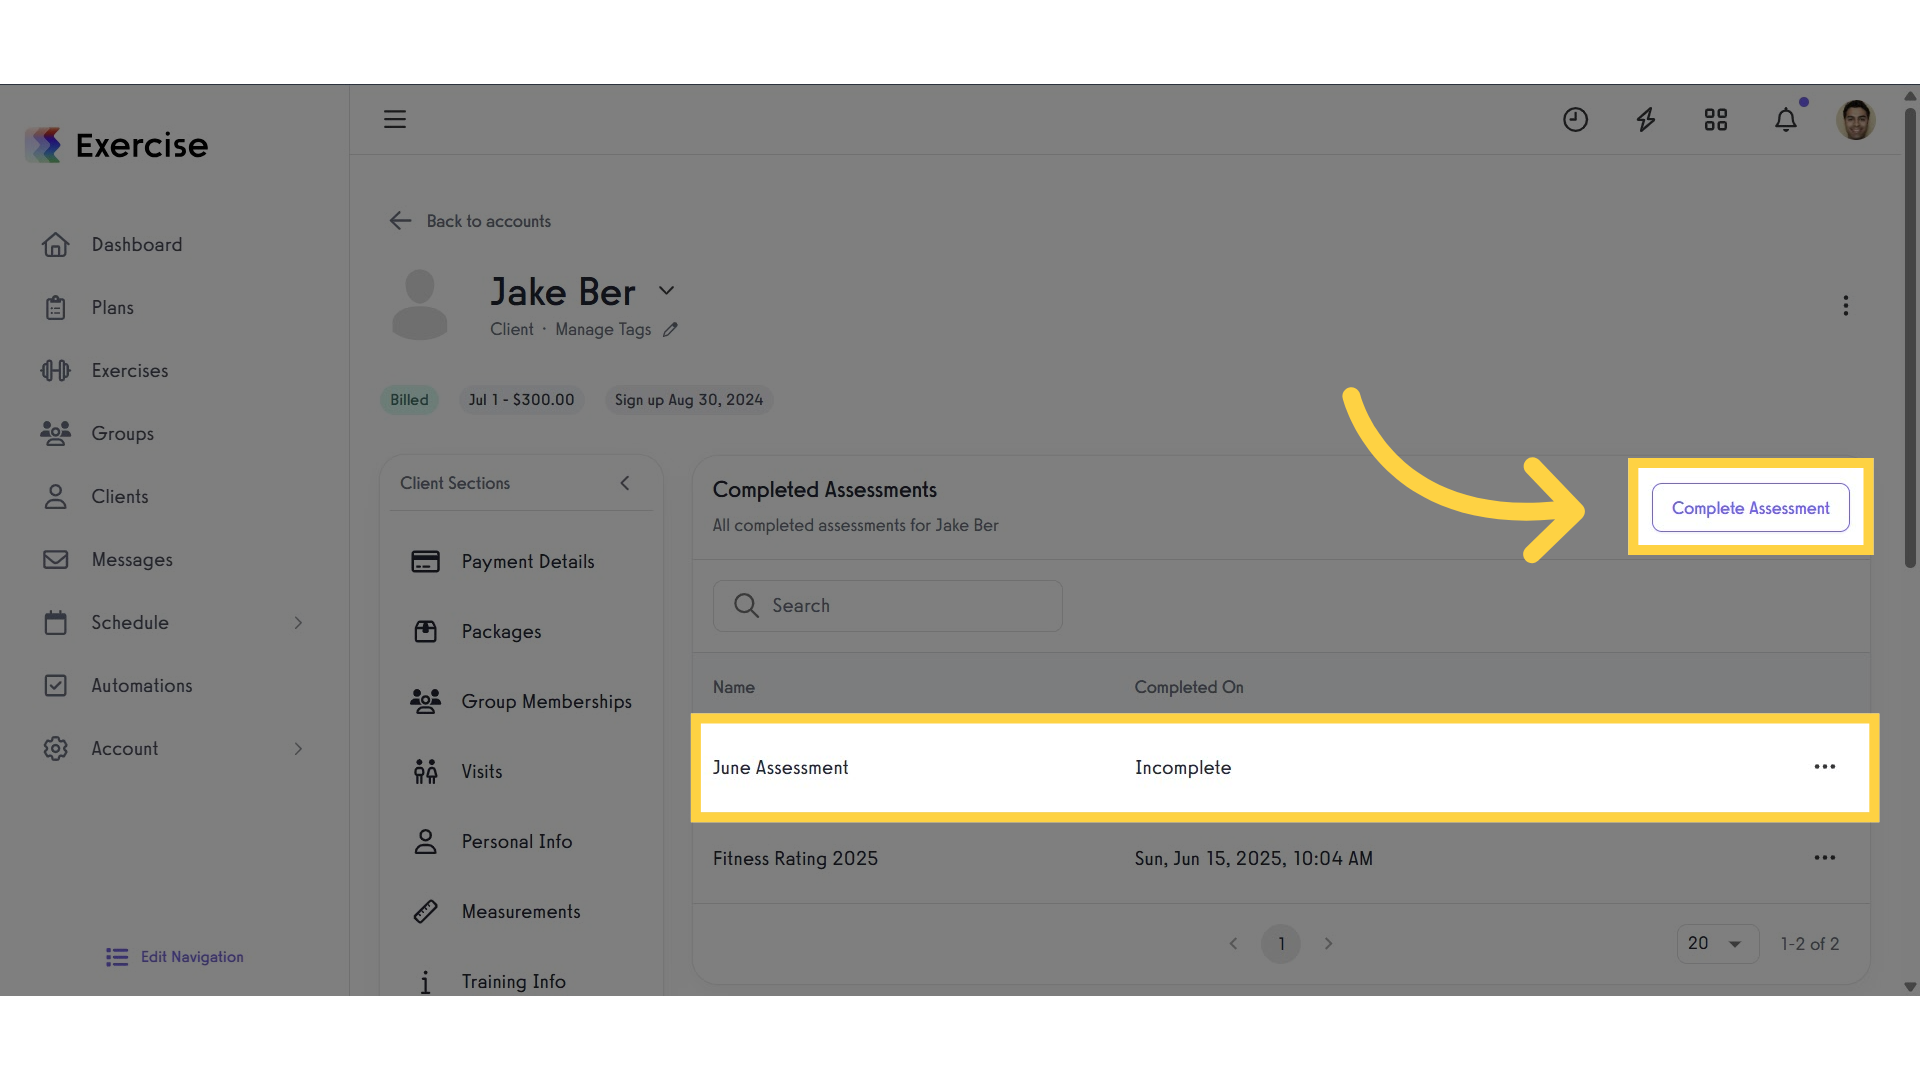Click Manage Tags link

click(603, 330)
